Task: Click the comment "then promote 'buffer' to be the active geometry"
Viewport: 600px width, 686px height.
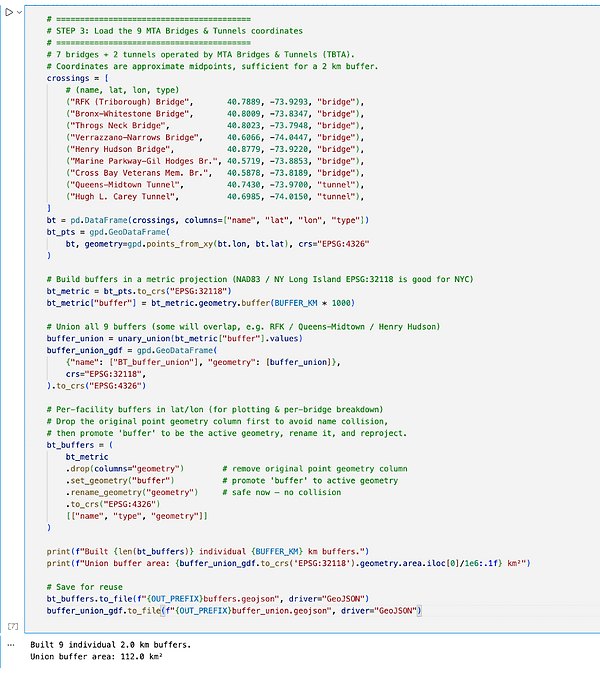Action: pyautogui.click(x=227, y=433)
